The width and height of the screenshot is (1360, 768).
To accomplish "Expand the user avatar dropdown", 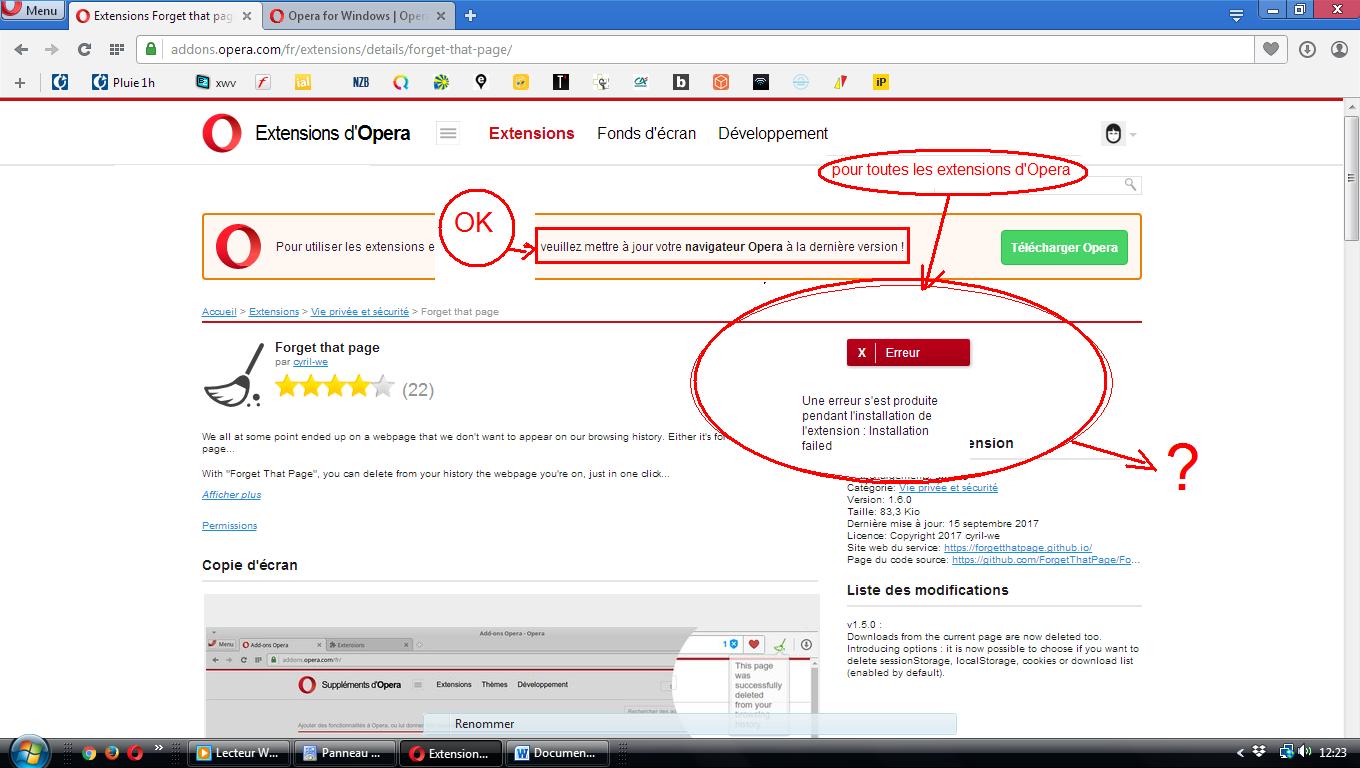I will pos(1119,134).
